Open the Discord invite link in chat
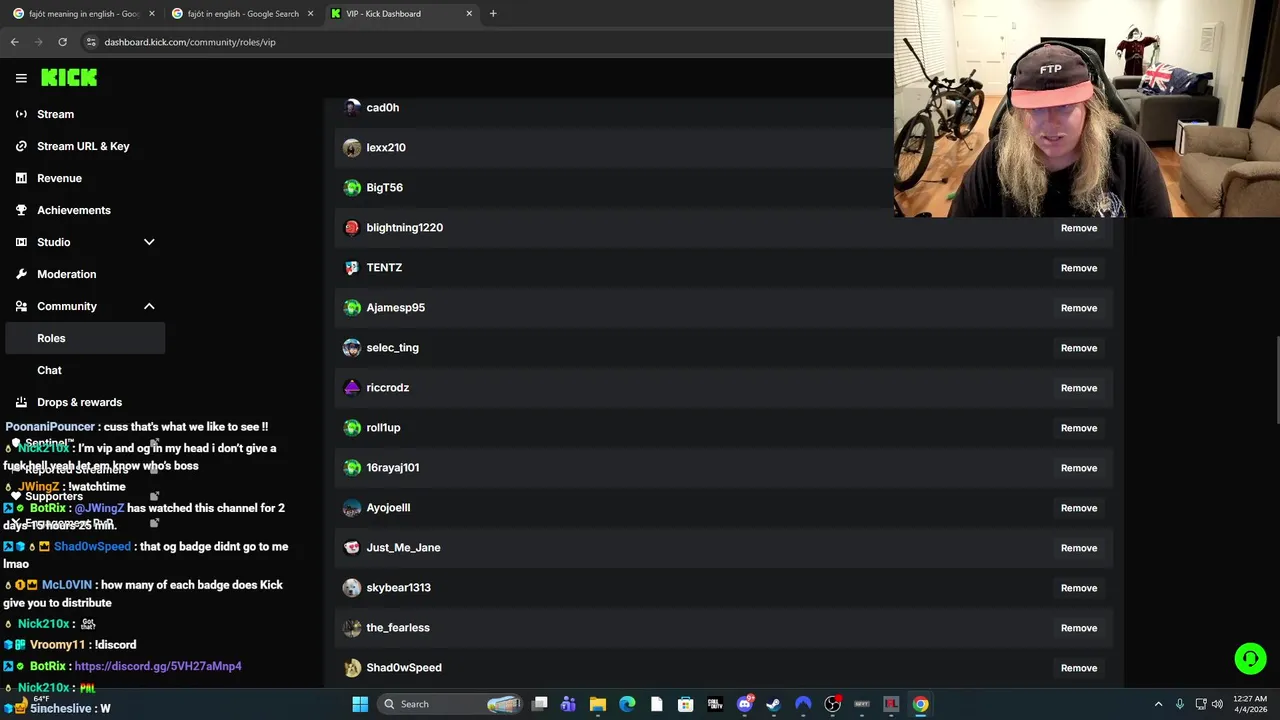This screenshot has height=720, width=1280. point(158,666)
